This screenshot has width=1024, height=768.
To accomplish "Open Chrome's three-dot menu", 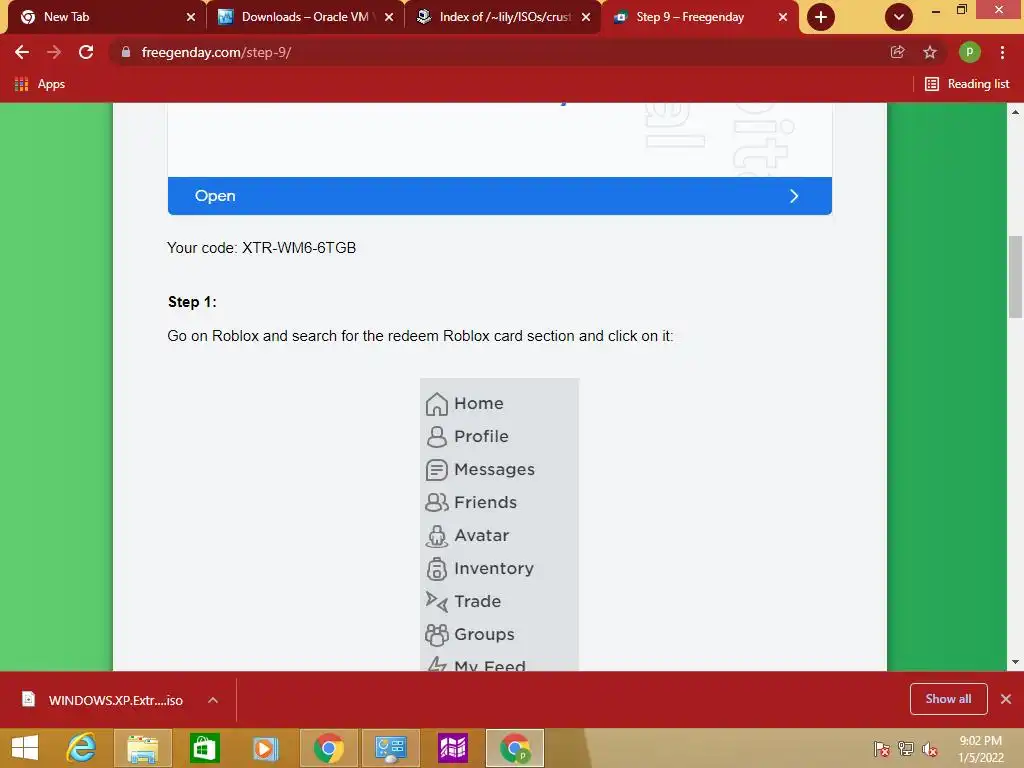I will point(1002,52).
